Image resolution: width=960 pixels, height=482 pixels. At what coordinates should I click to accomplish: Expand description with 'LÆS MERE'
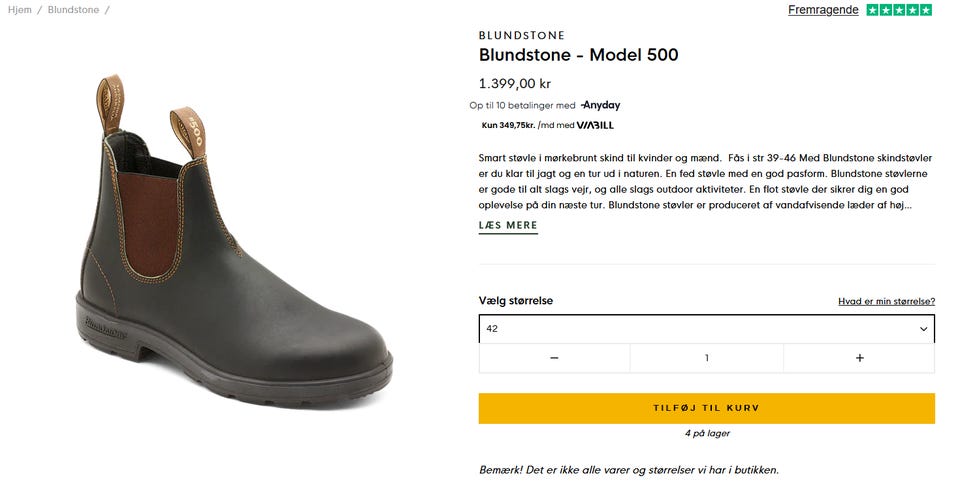pyautogui.click(x=508, y=226)
